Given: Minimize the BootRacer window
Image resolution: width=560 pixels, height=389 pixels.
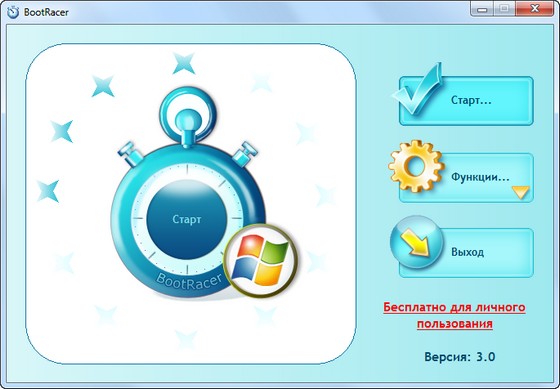Looking at the screenshot, I should pos(482,9).
